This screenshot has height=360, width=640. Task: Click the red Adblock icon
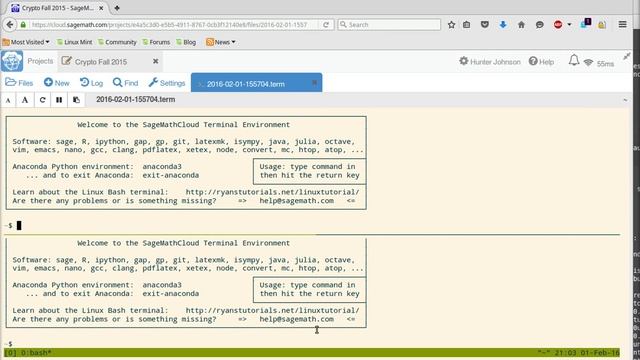click(558, 25)
